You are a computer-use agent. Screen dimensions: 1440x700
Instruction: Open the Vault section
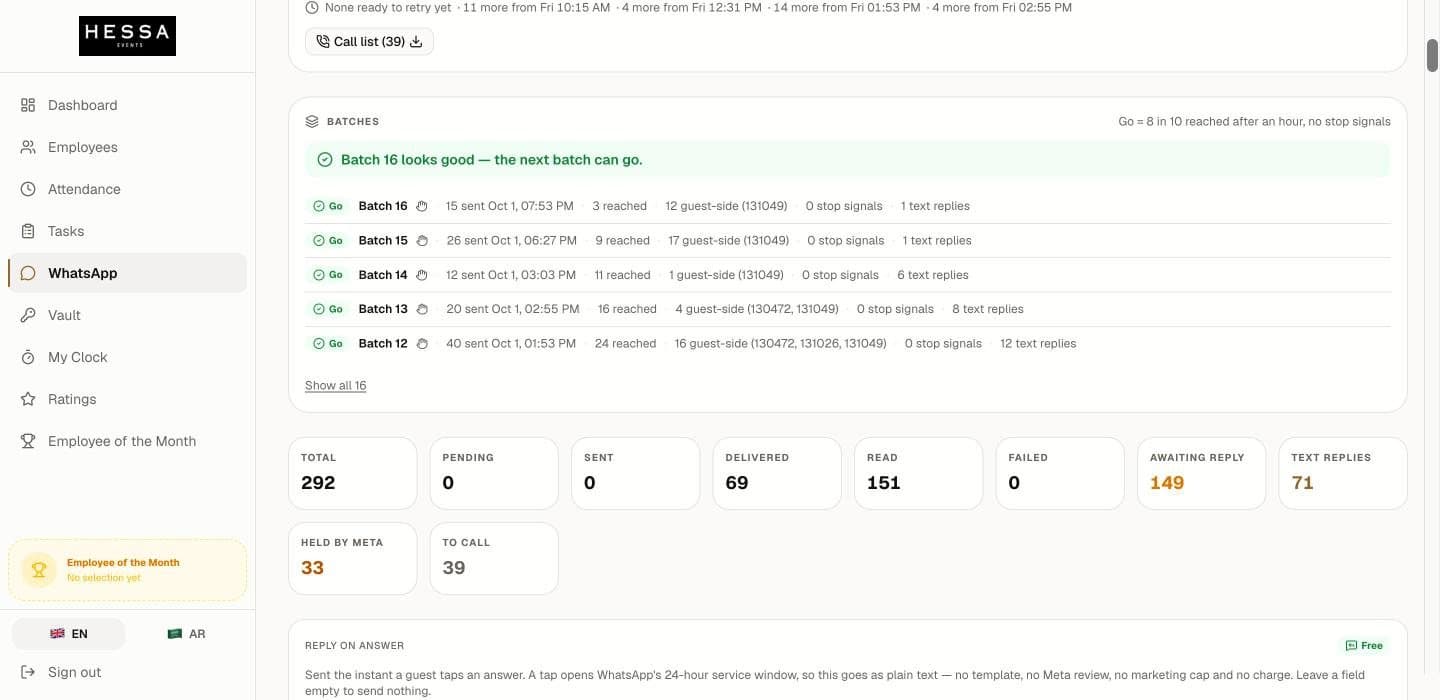tap(127, 315)
